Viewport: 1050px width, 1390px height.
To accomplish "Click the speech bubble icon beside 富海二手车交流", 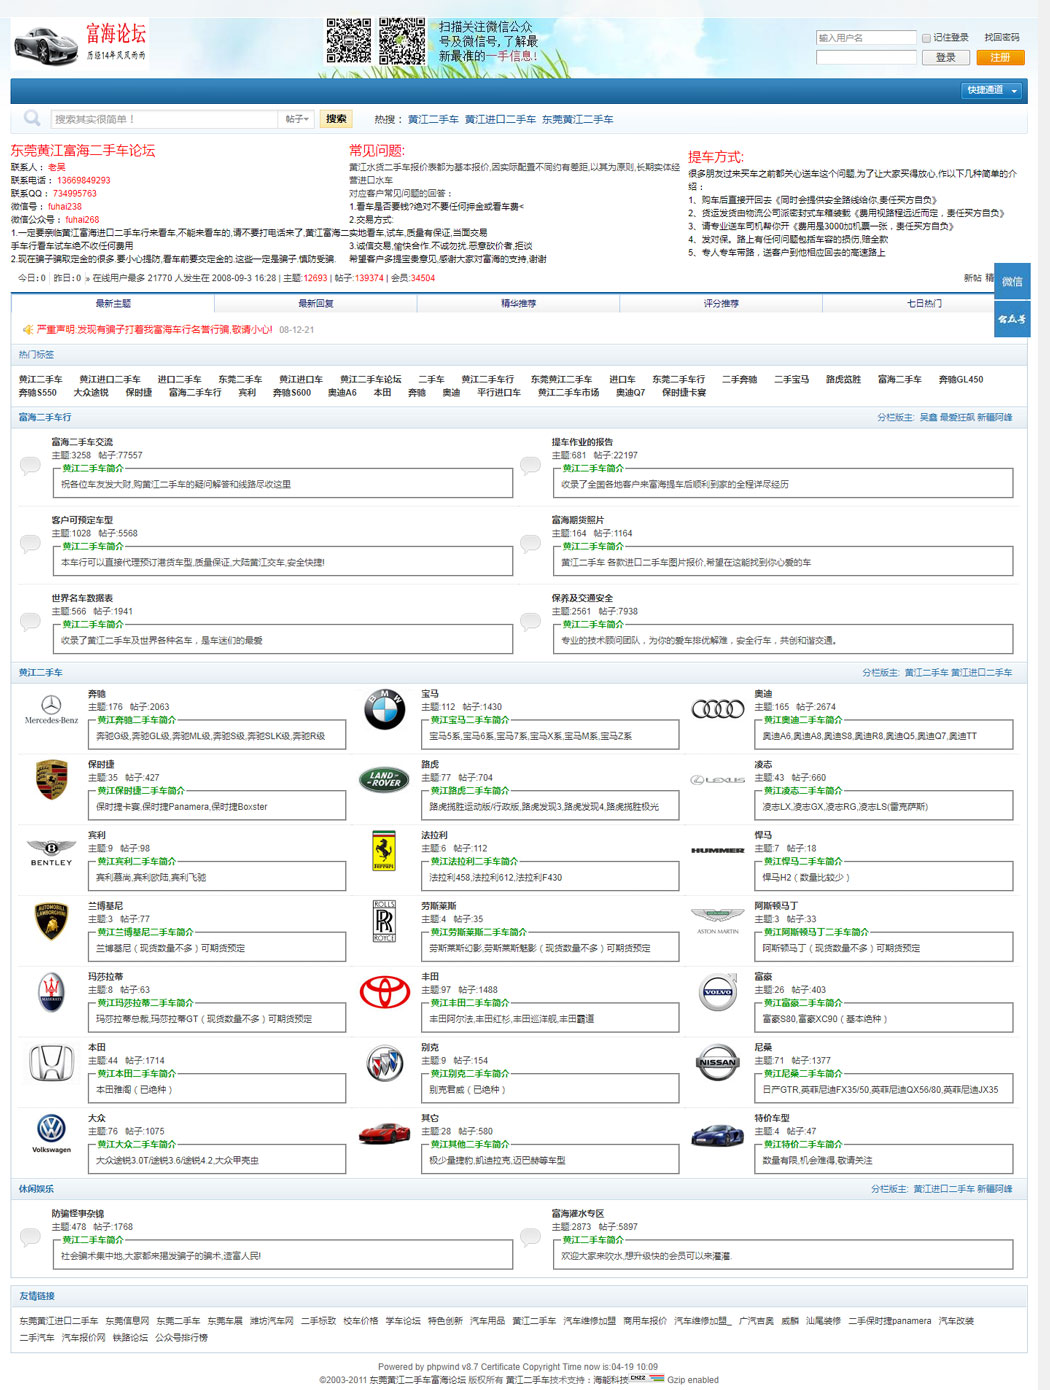I will pyautogui.click(x=31, y=465).
